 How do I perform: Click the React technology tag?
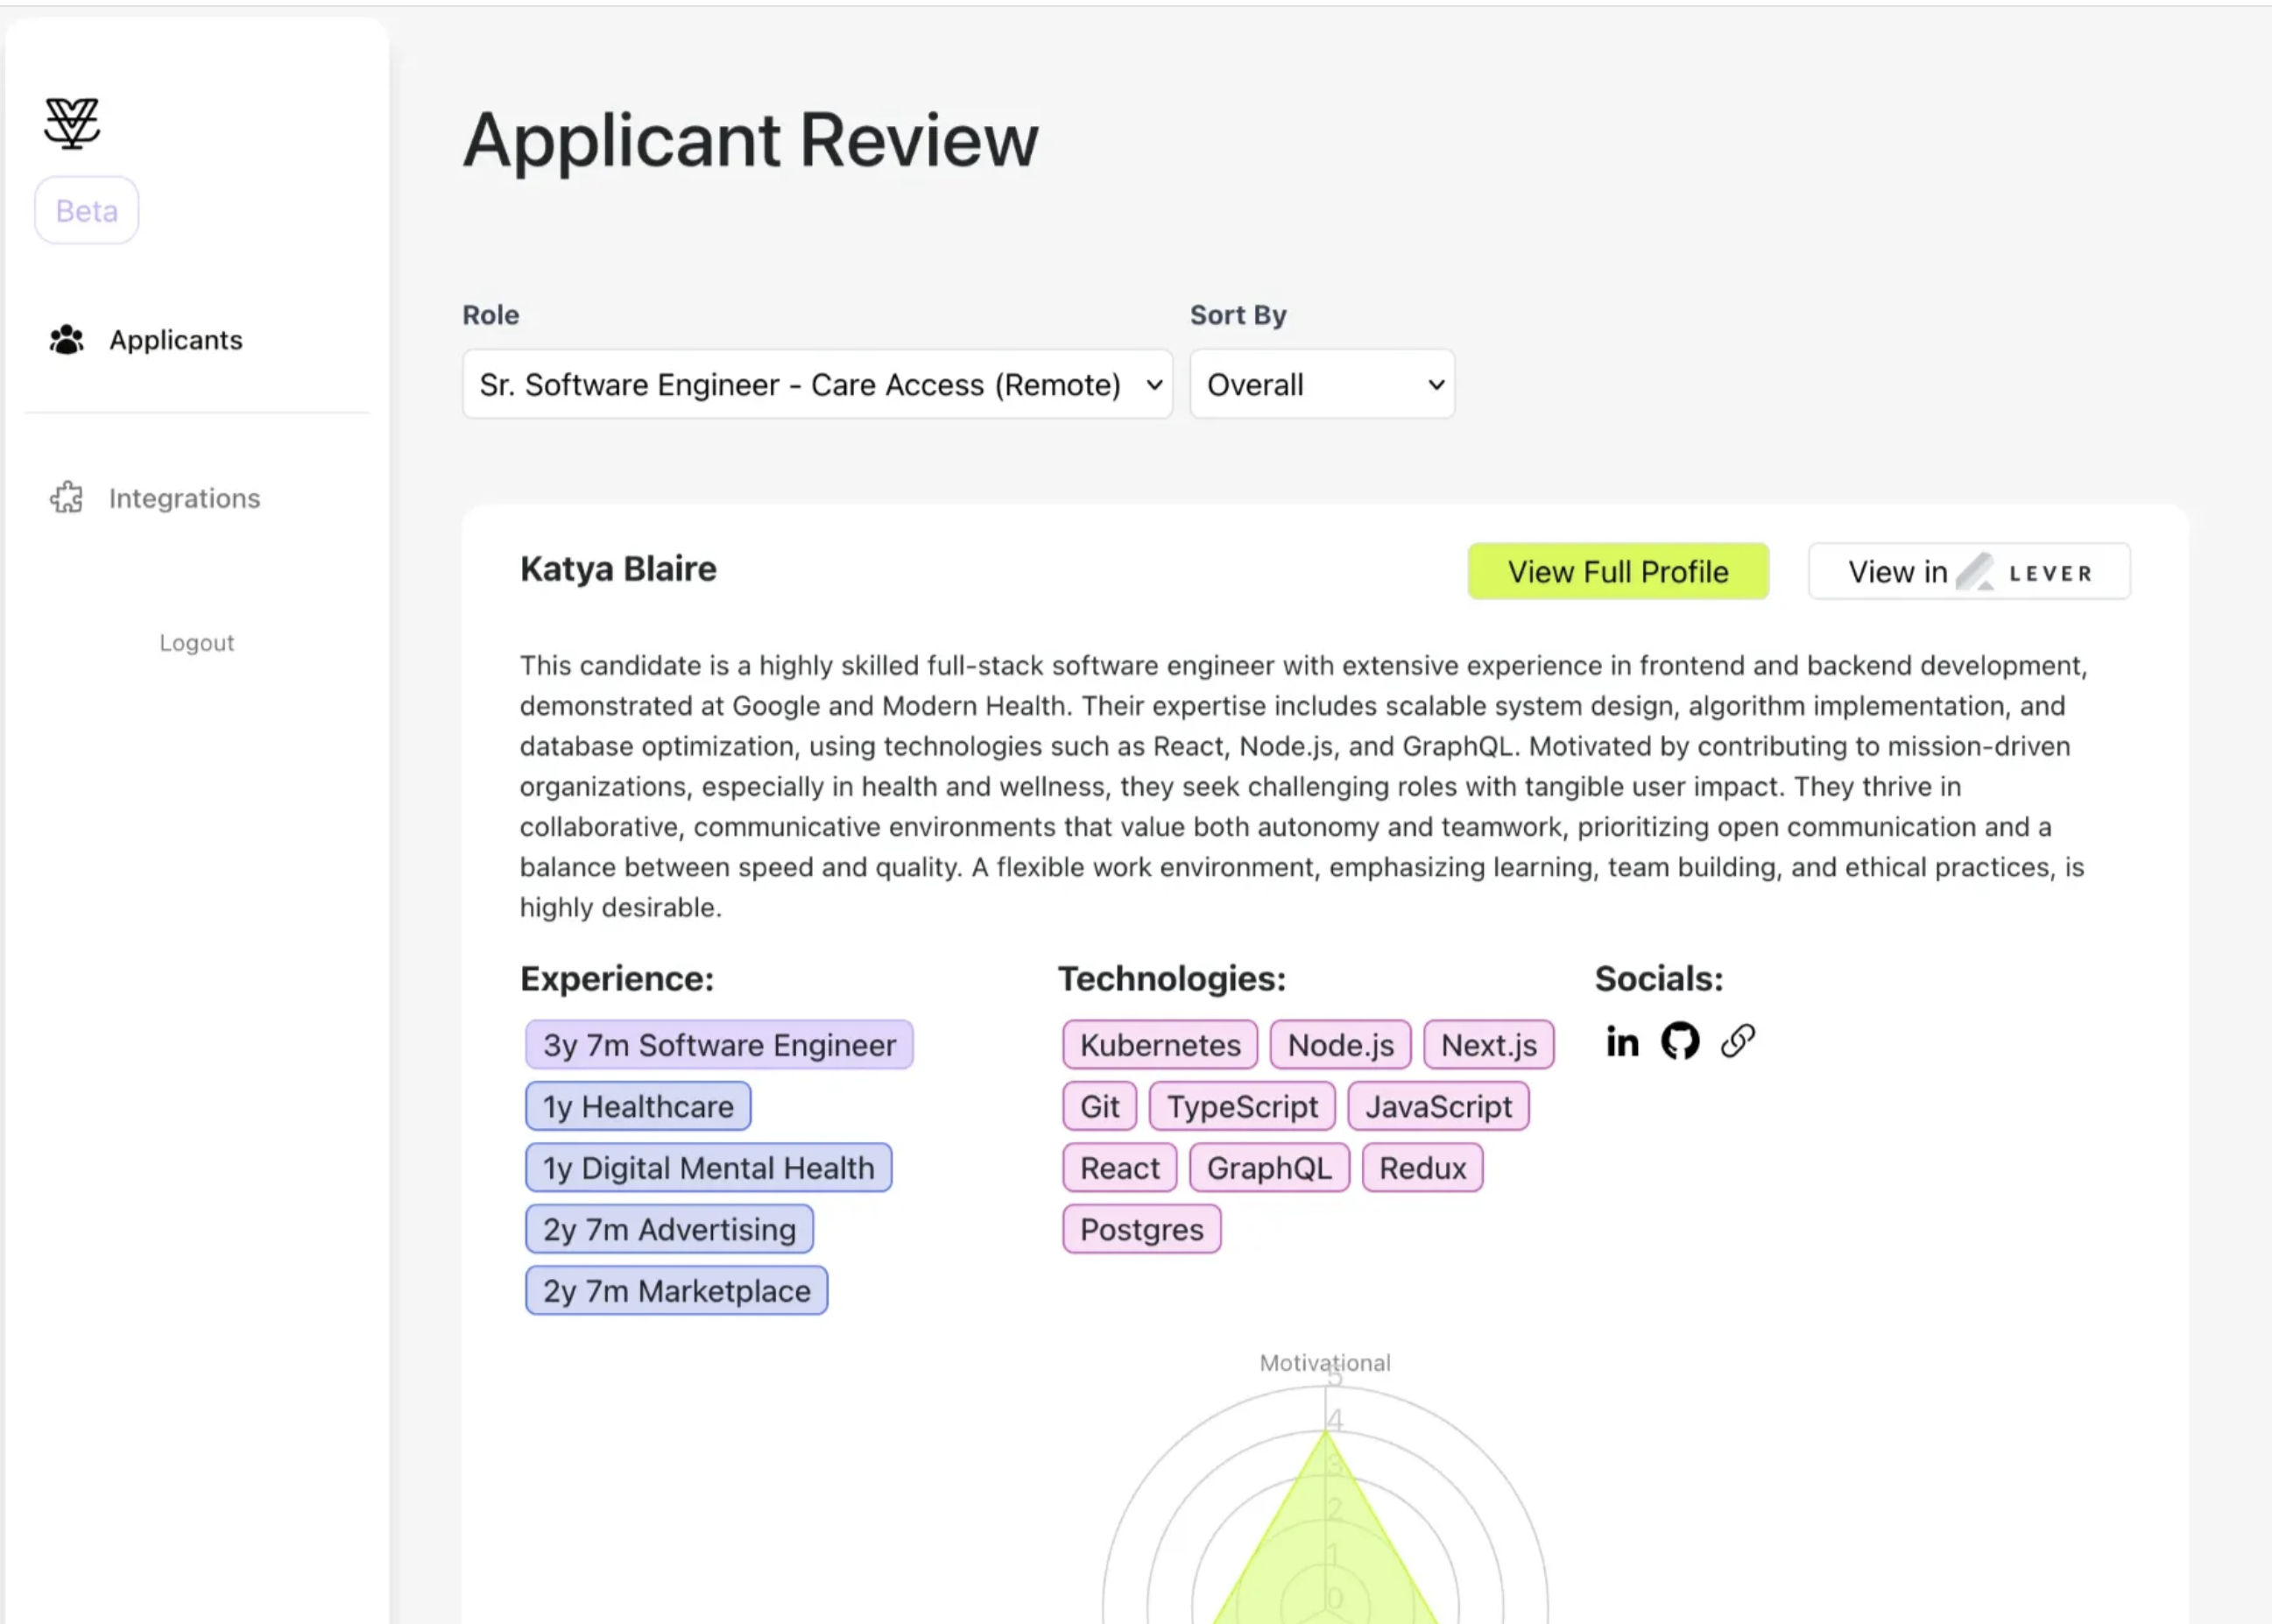tap(1119, 1168)
